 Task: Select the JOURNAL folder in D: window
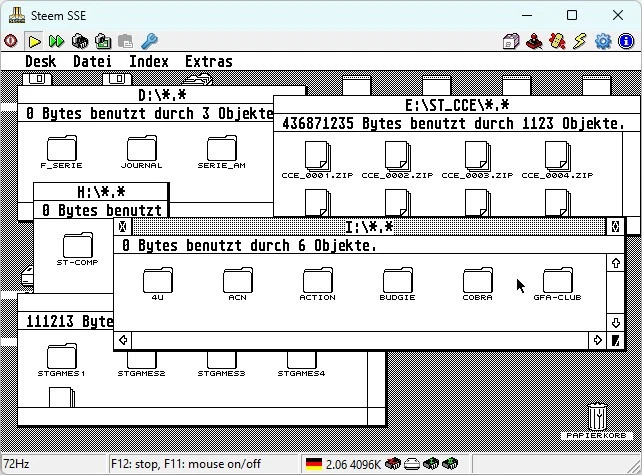(x=141, y=152)
